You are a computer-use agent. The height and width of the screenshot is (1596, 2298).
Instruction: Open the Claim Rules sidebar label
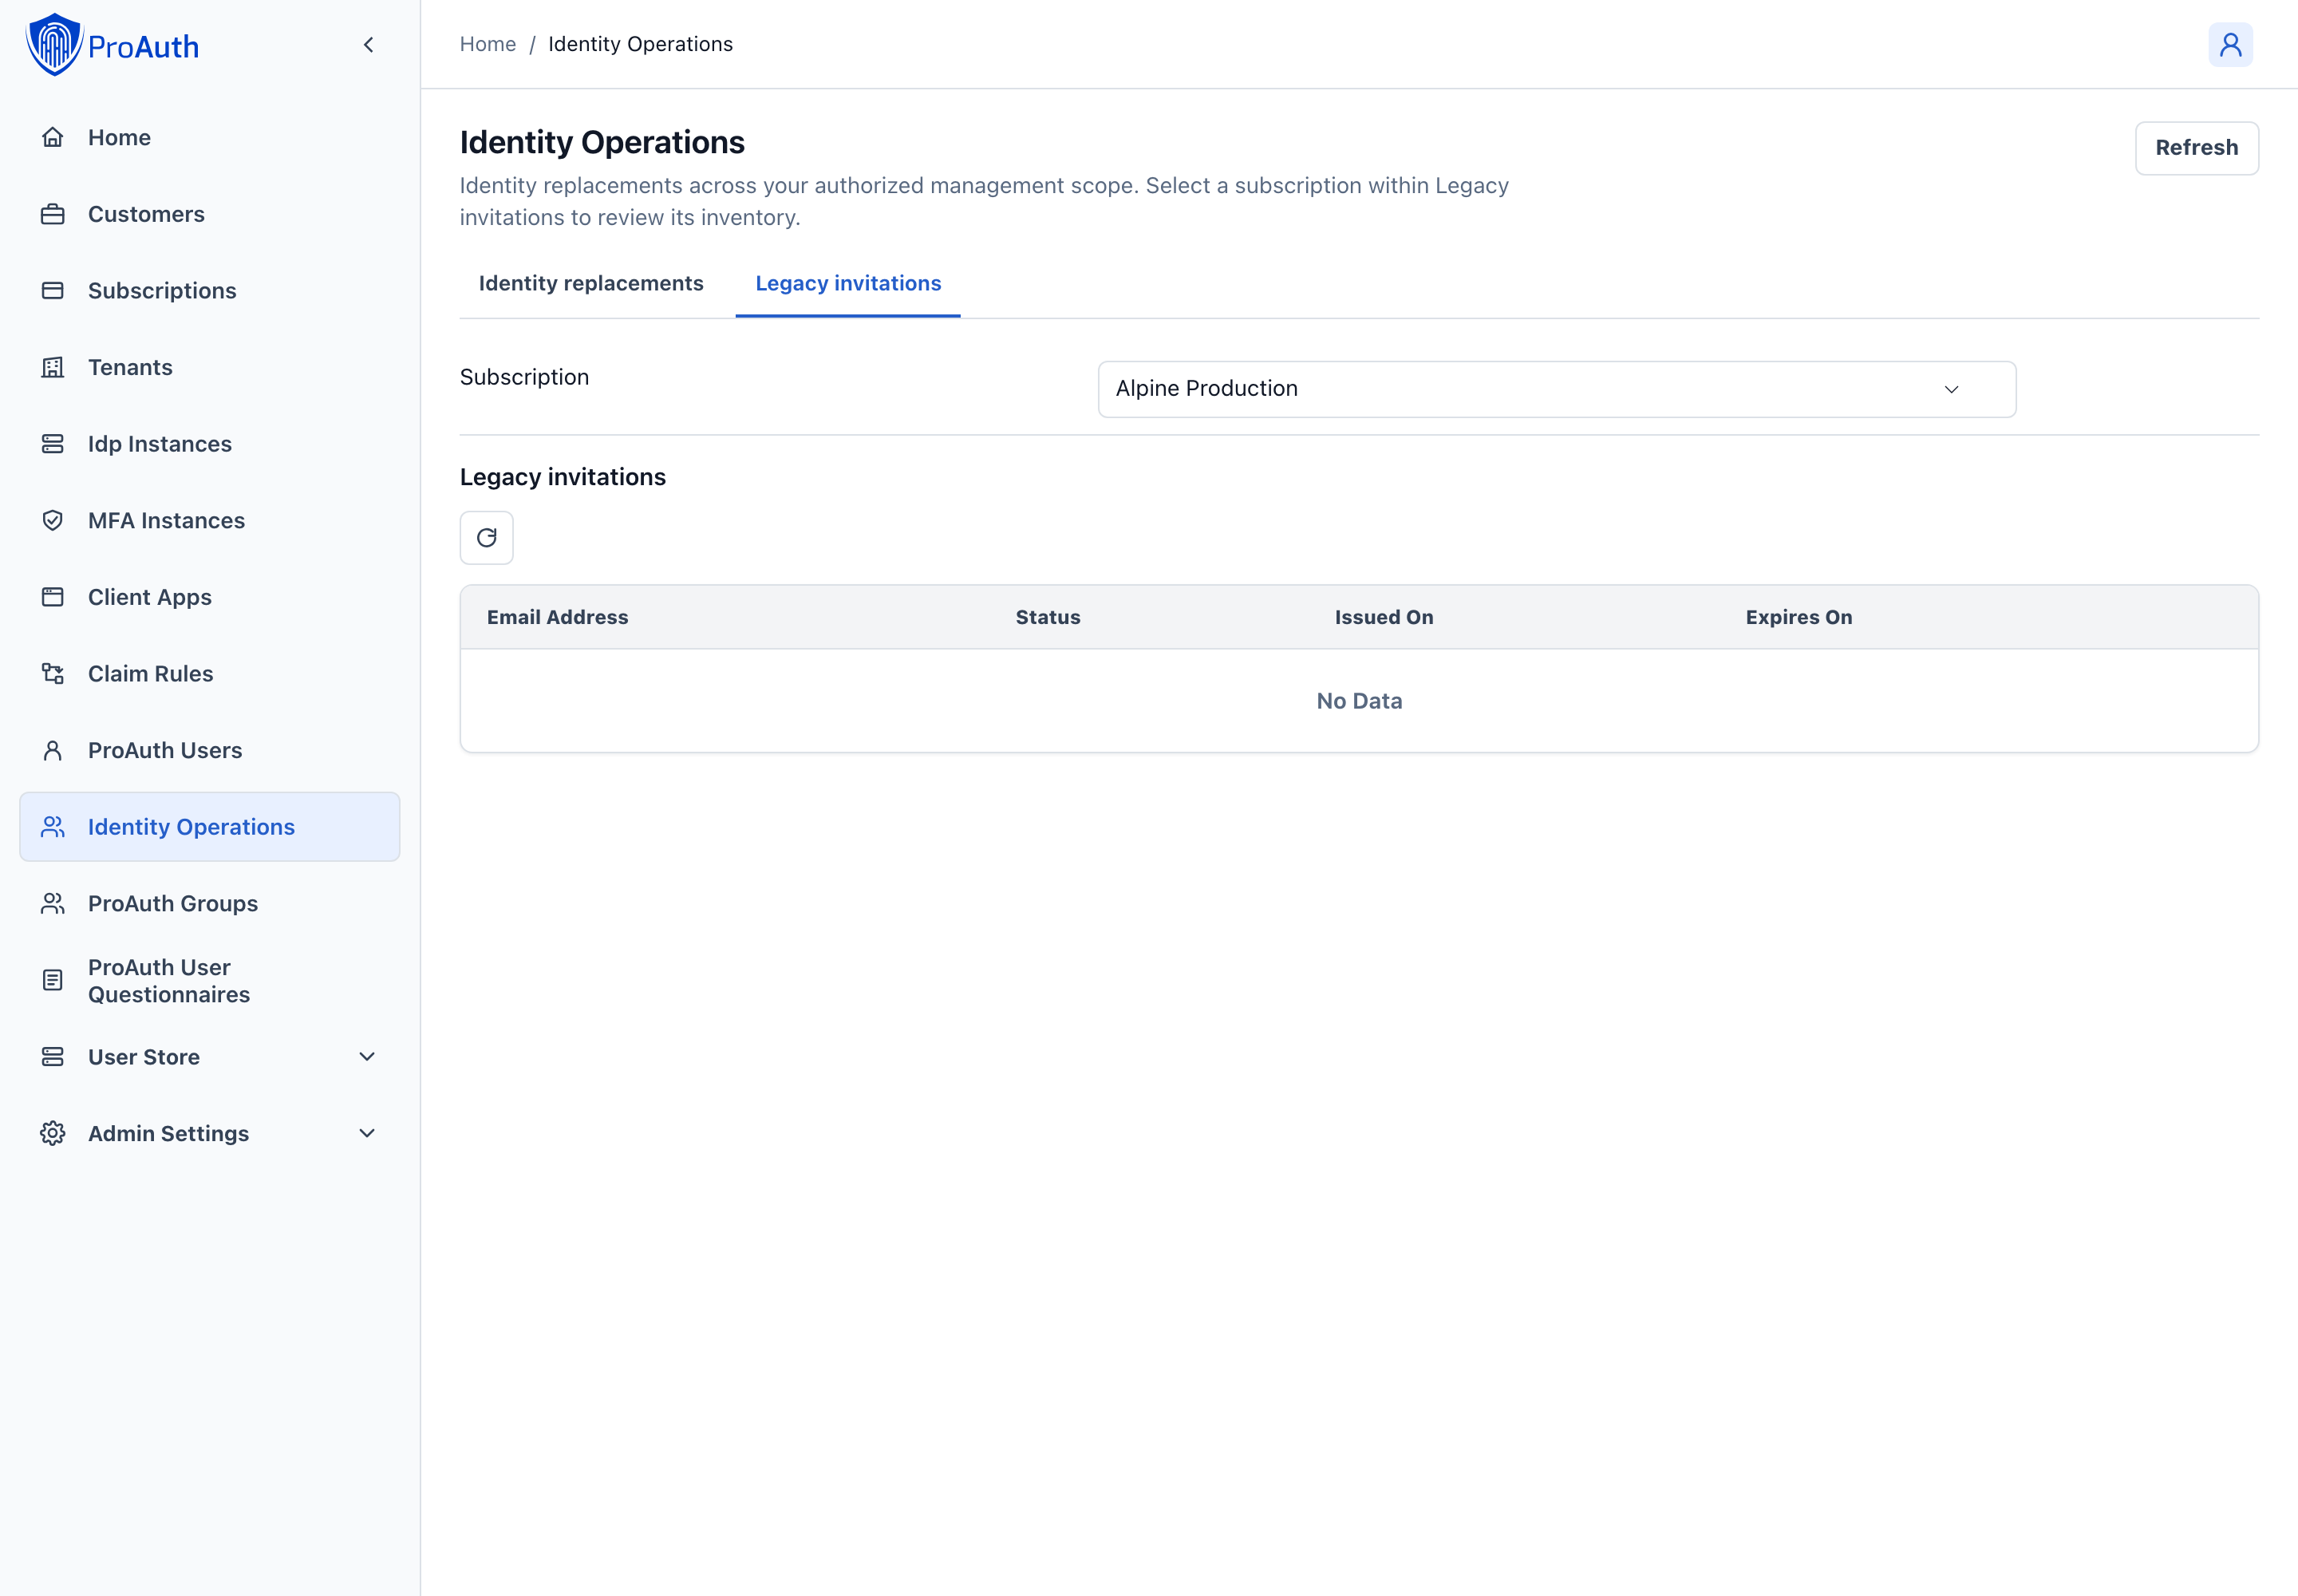(x=151, y=674)
